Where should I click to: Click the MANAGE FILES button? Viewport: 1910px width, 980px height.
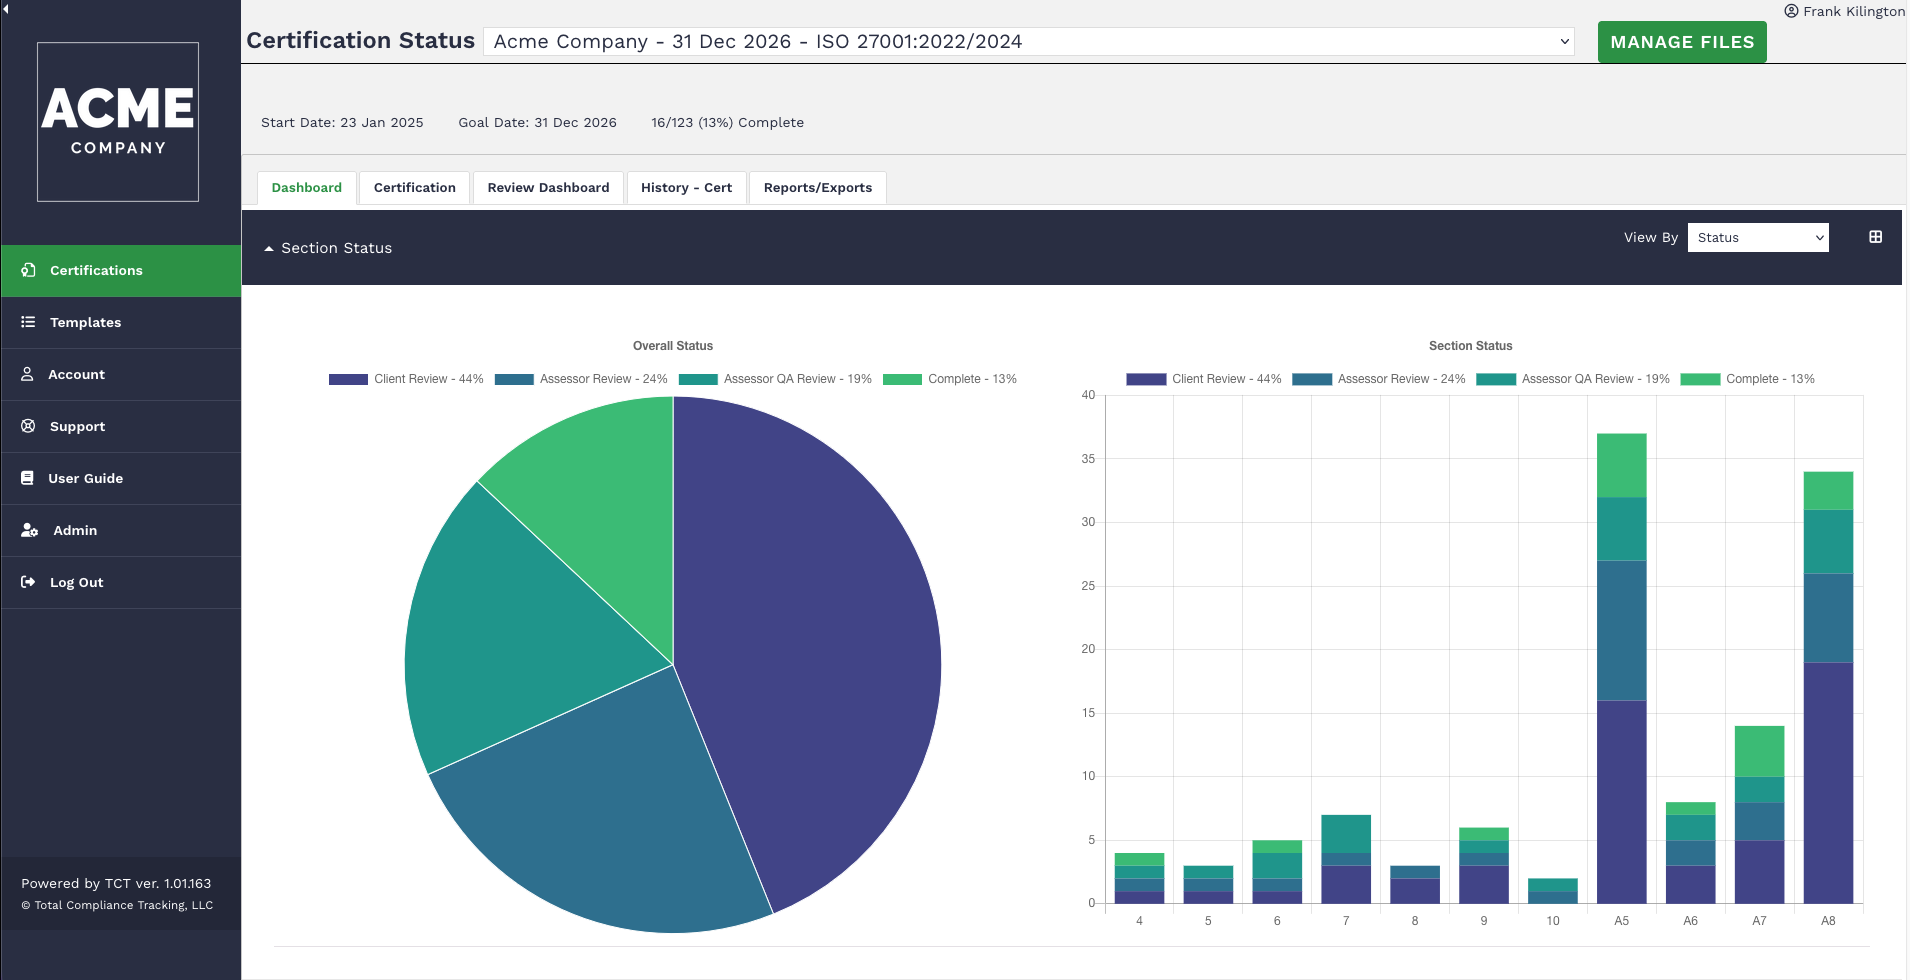pyautogui.click(x=1681, y=42)
